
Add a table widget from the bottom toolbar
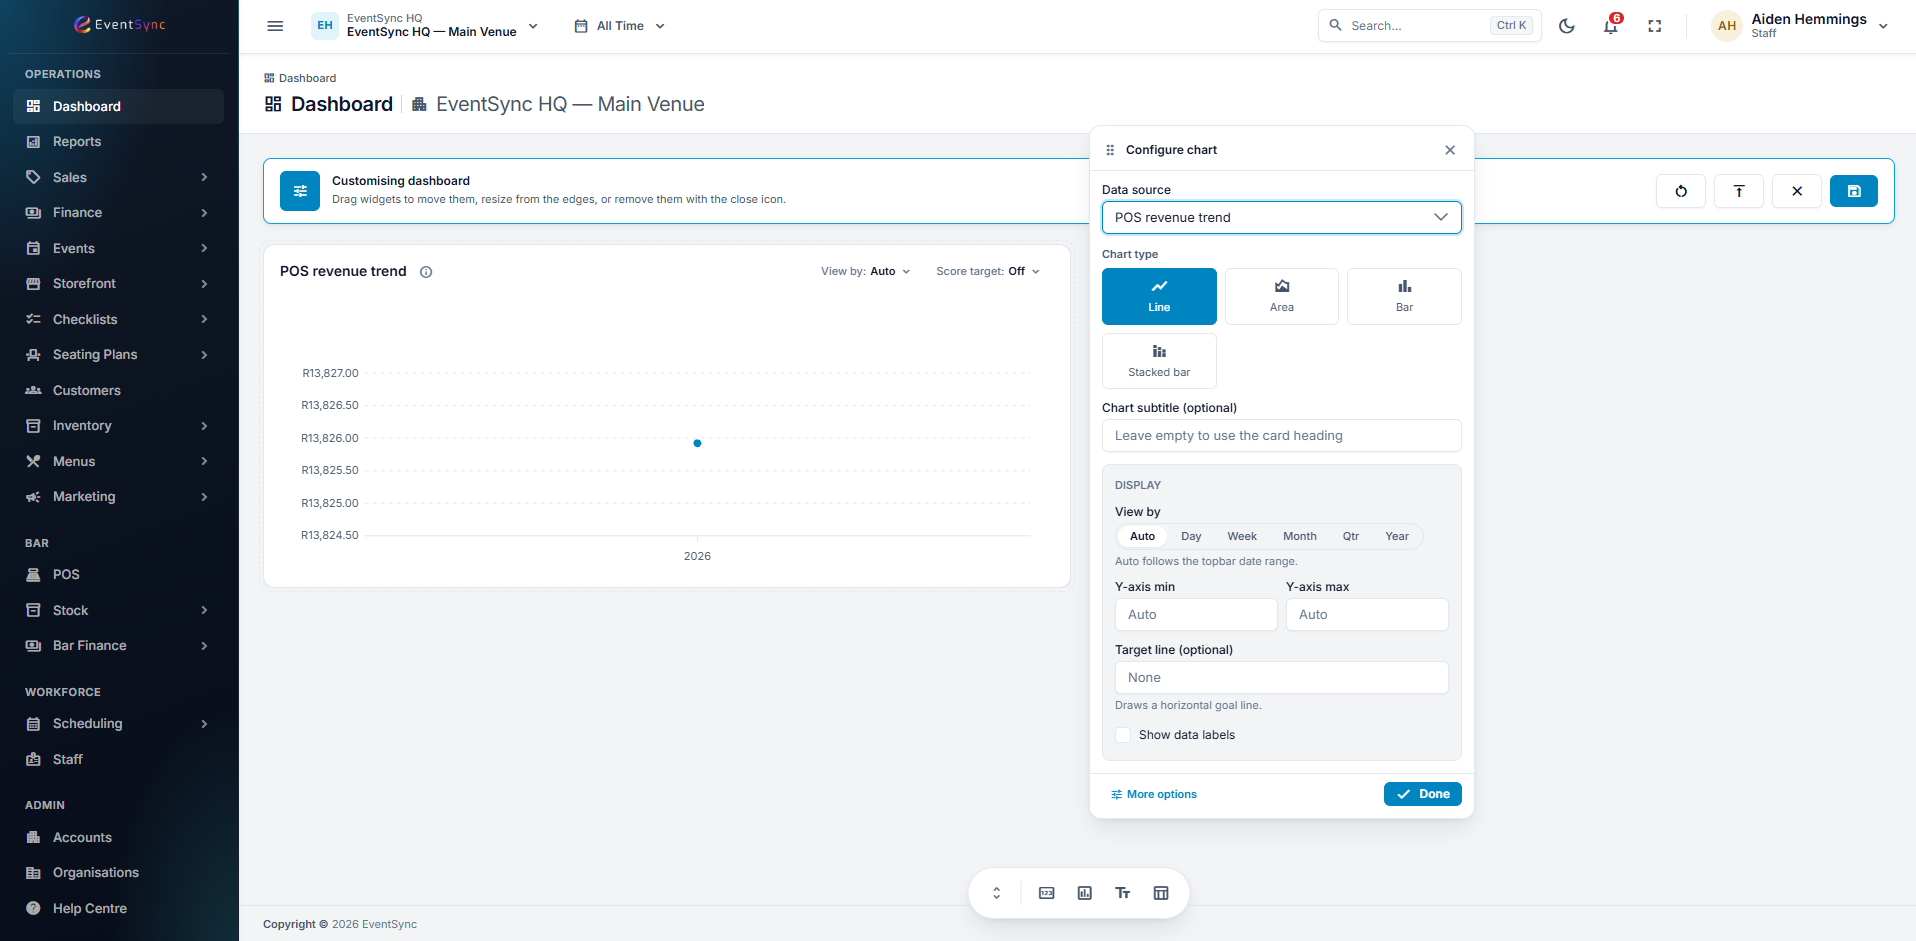(1161, 893)
